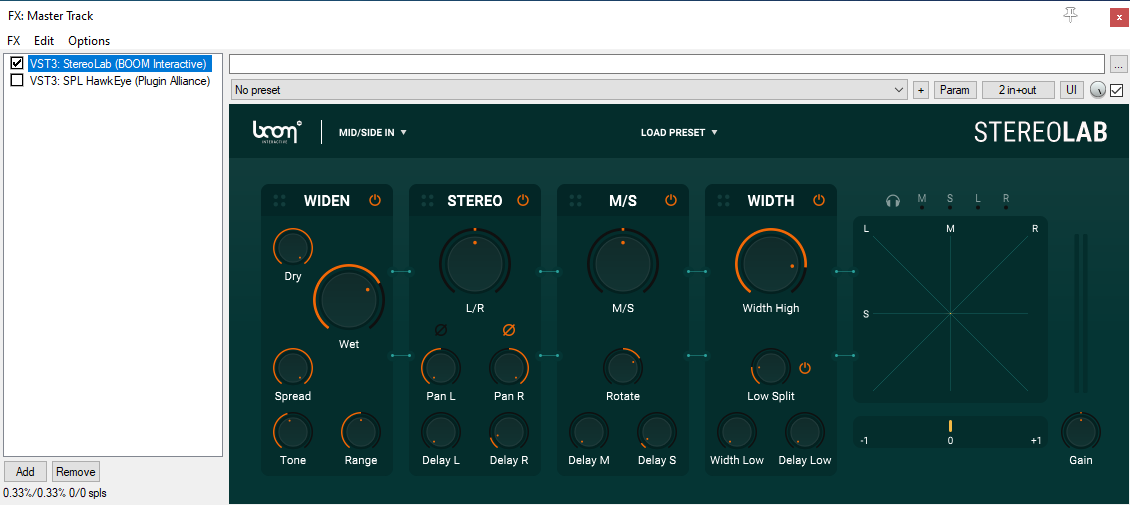The height and width of the screenshot is (505, 1130).
Task: Toggle the WIDEN module power icon
Action: click(x=375, y=200)
